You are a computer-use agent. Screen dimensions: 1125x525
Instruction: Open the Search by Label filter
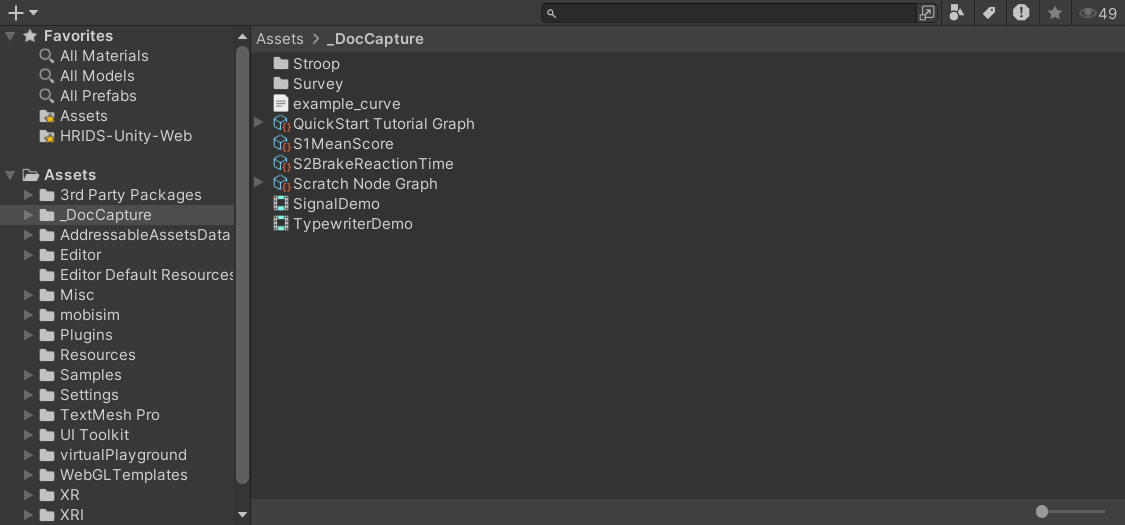click(989, 12)
